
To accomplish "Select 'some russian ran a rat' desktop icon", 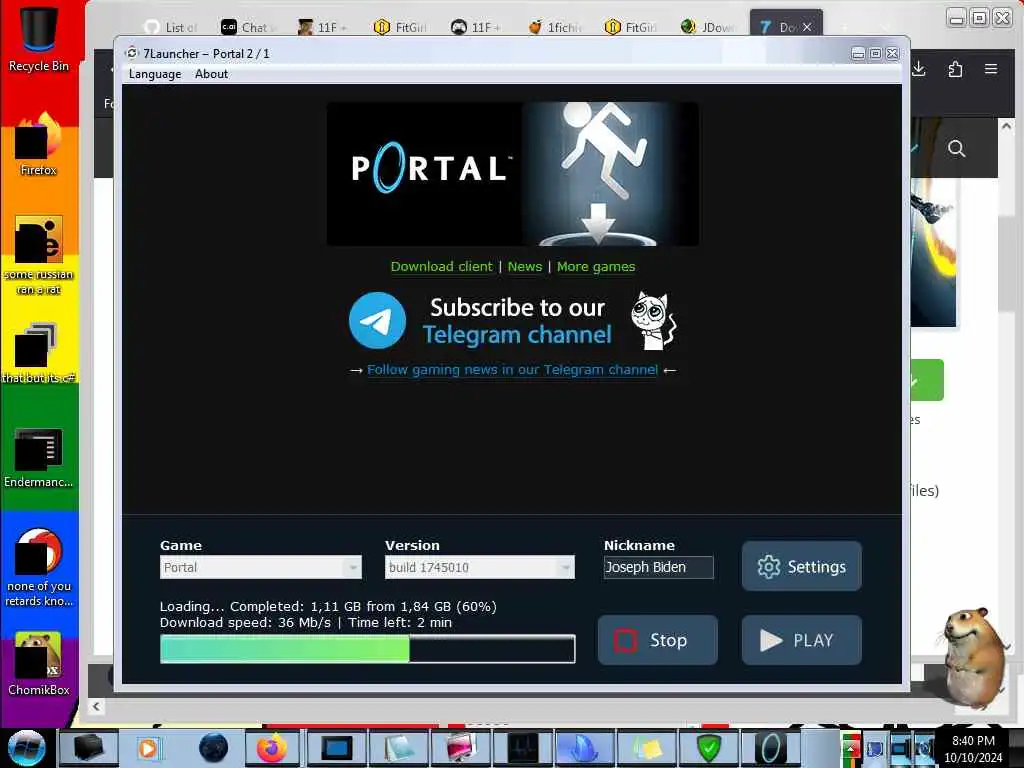I will click(x=39, y=255).
